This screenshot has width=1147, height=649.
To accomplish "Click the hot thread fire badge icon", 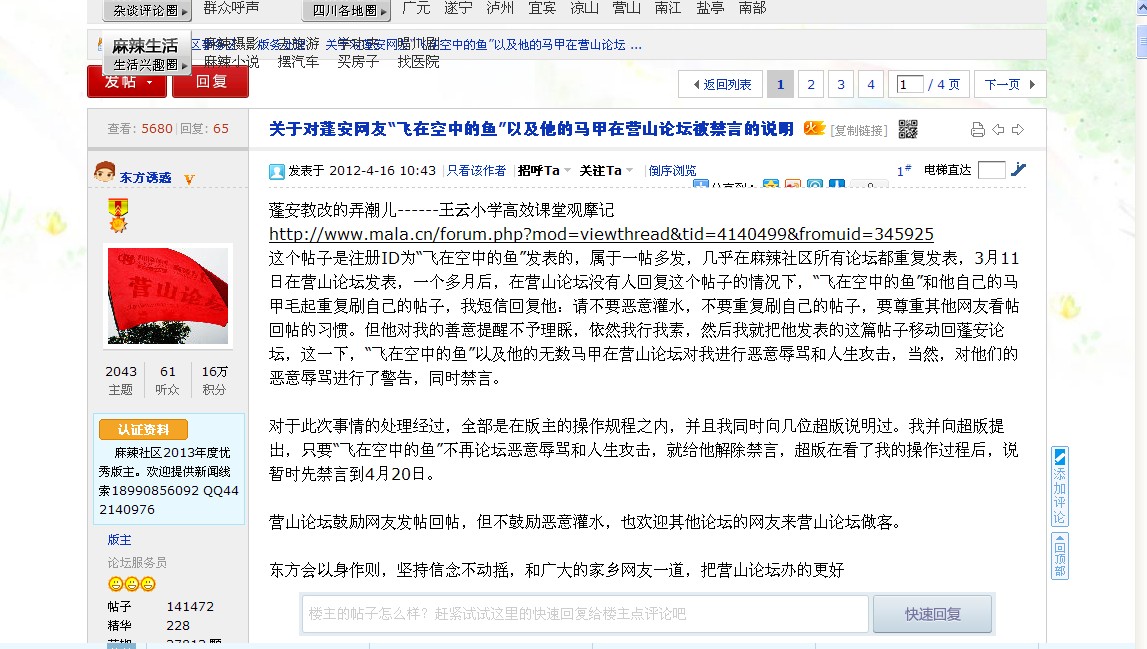I will 815,128.
